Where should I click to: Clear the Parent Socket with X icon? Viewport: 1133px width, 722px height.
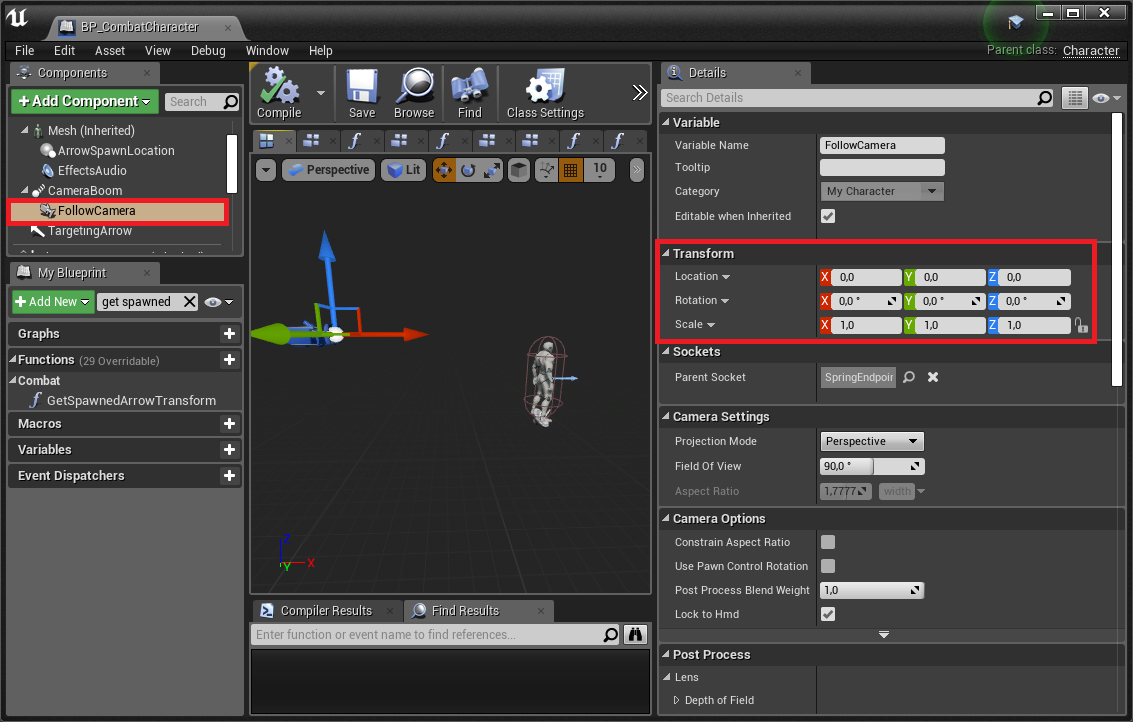click(x=933, y=378)
